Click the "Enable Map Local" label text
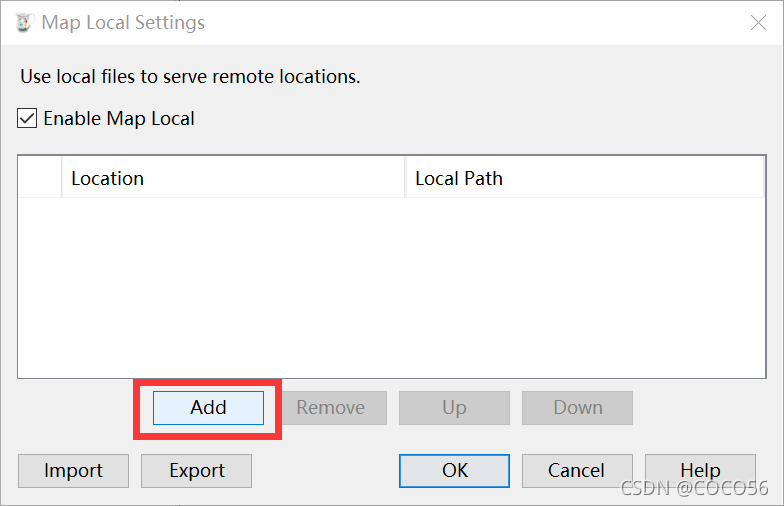Viewport: 784px width, 506px height. tap(119, 118)
